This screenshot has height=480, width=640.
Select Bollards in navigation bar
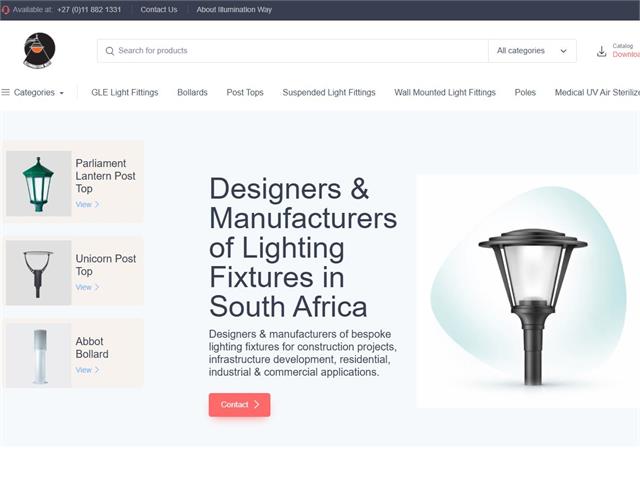192,93
